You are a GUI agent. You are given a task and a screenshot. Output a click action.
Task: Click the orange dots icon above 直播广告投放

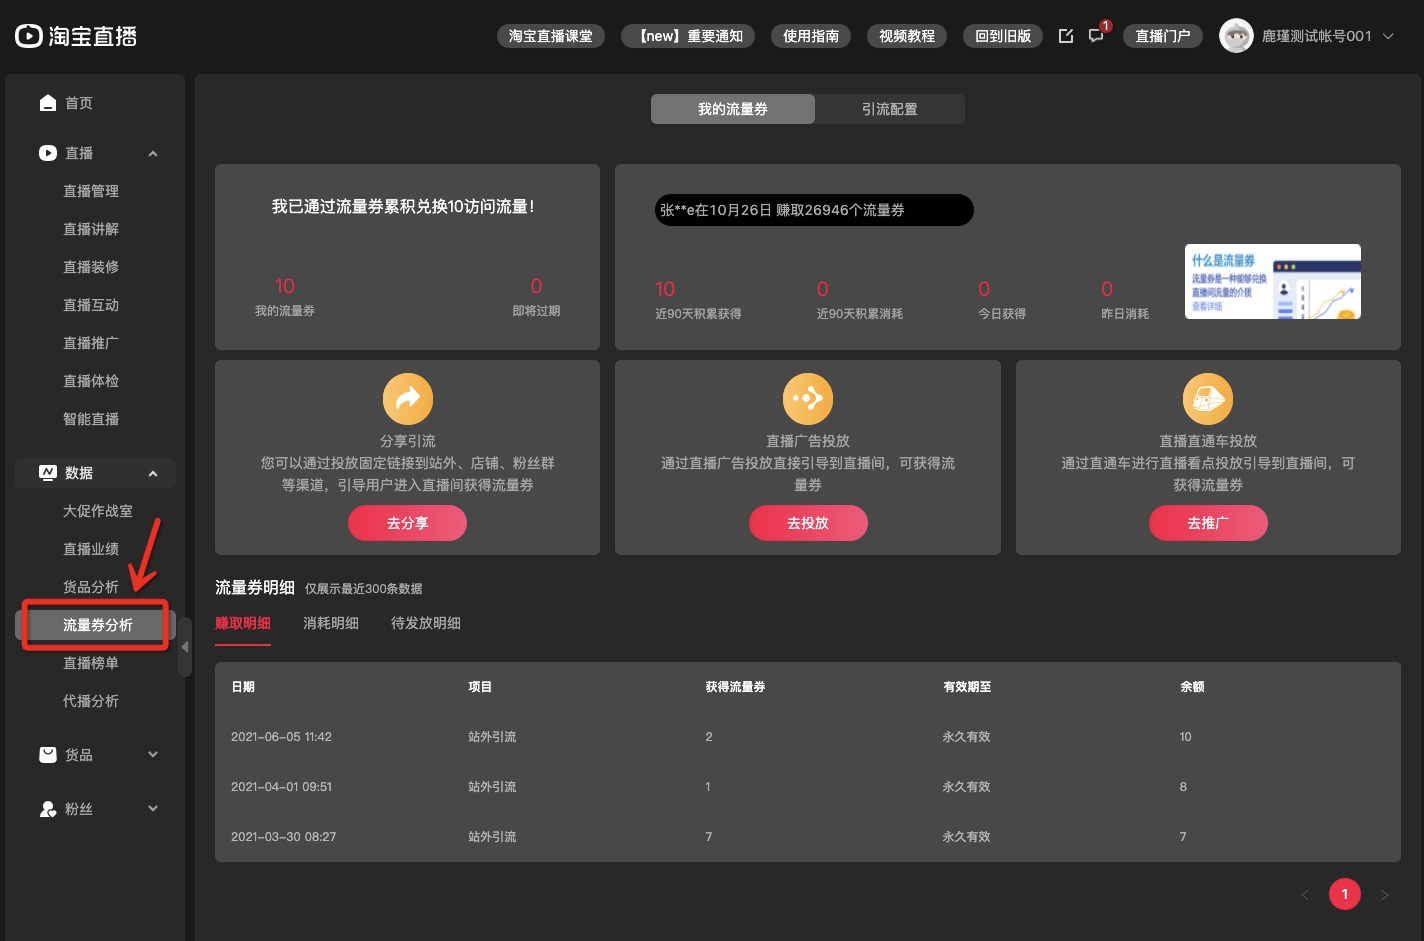[x=808, y=398]
